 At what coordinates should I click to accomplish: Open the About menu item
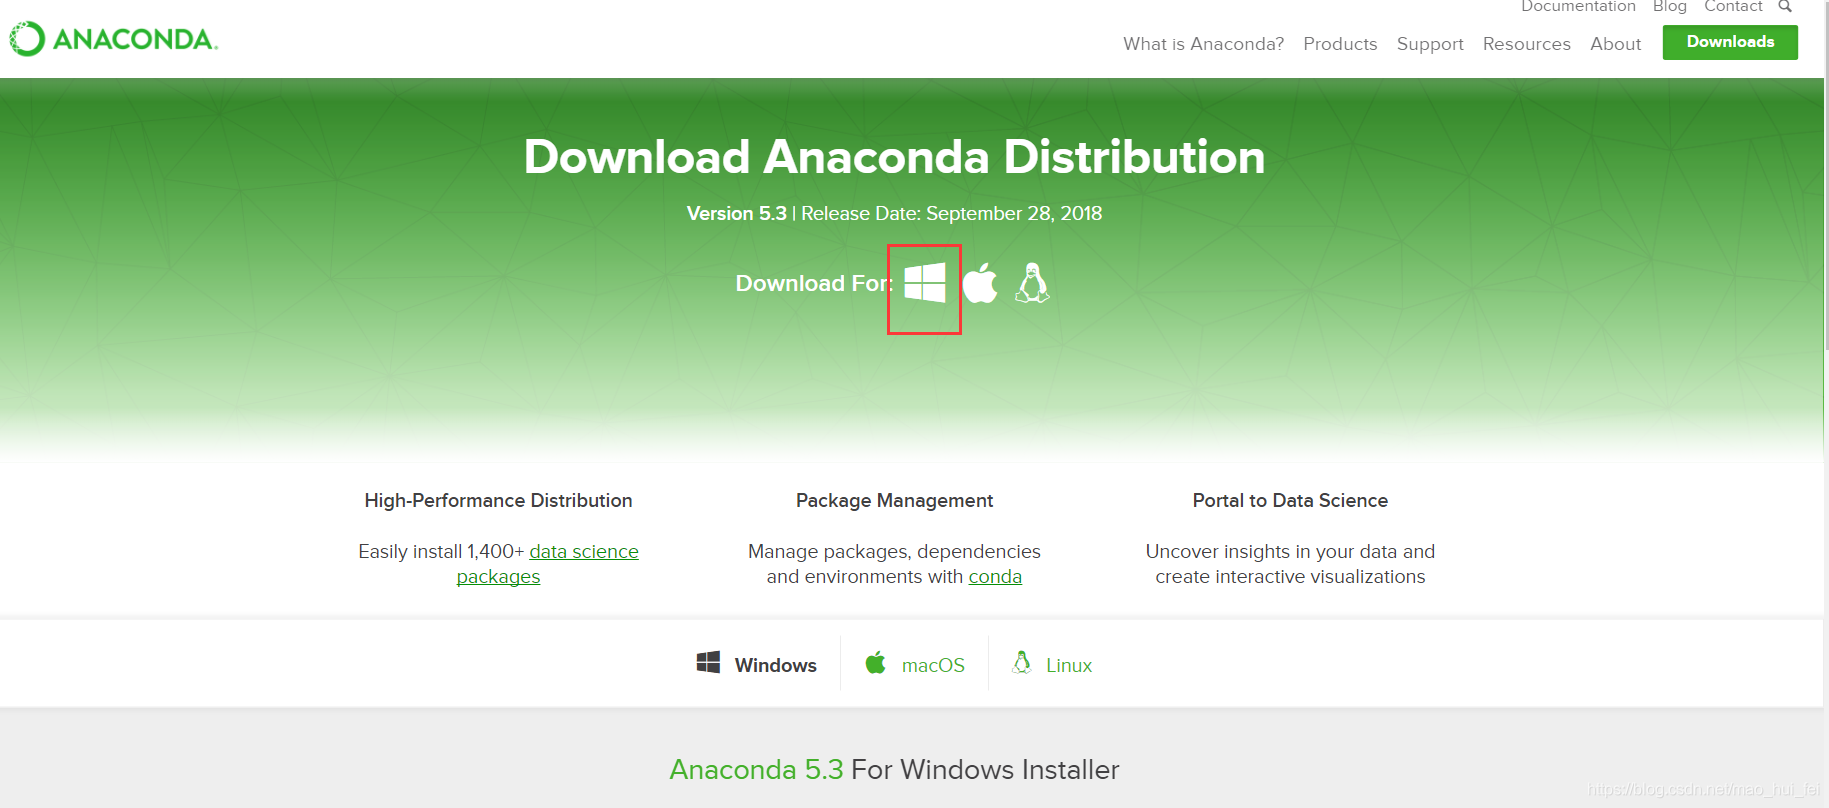pyautogui.click(x=1615, y=44)
